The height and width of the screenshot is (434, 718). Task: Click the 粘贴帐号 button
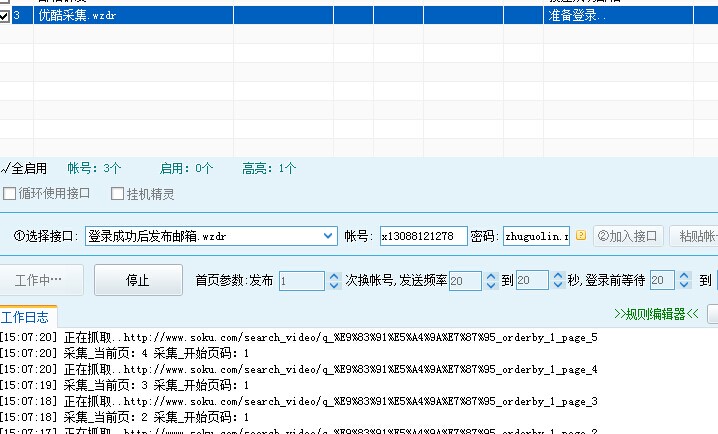click(x=694, y=236)
